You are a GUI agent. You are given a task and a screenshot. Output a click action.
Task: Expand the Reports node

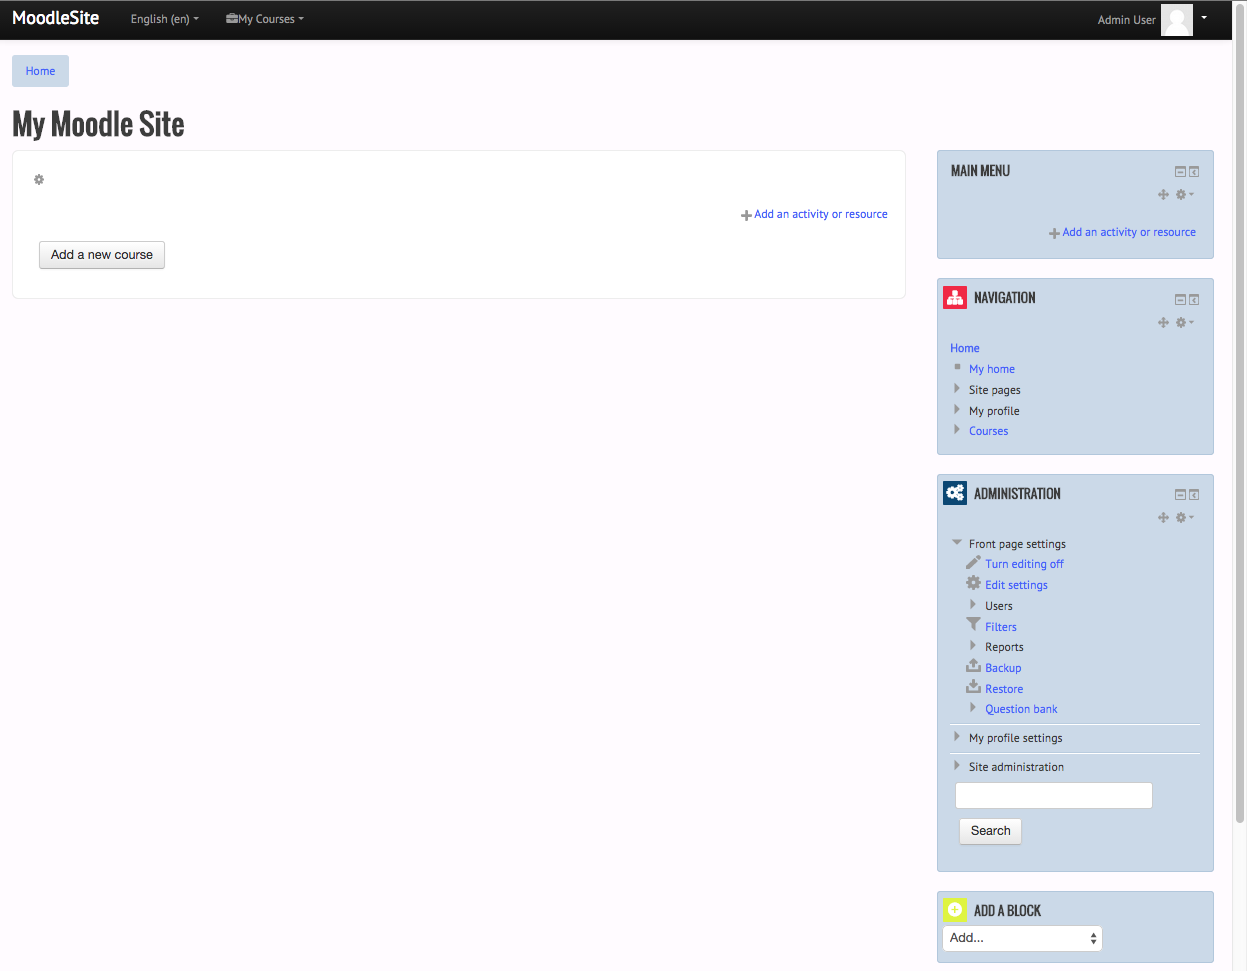pos(973,646)
